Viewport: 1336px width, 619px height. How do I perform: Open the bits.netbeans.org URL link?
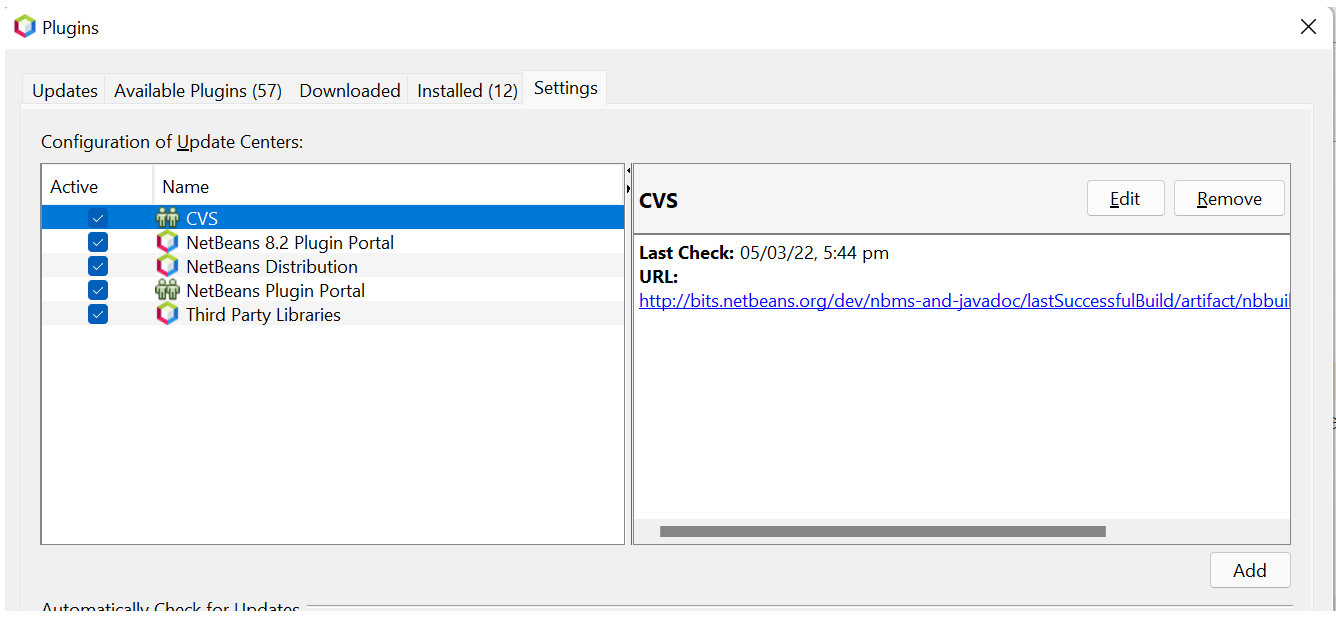pos(964,301)
